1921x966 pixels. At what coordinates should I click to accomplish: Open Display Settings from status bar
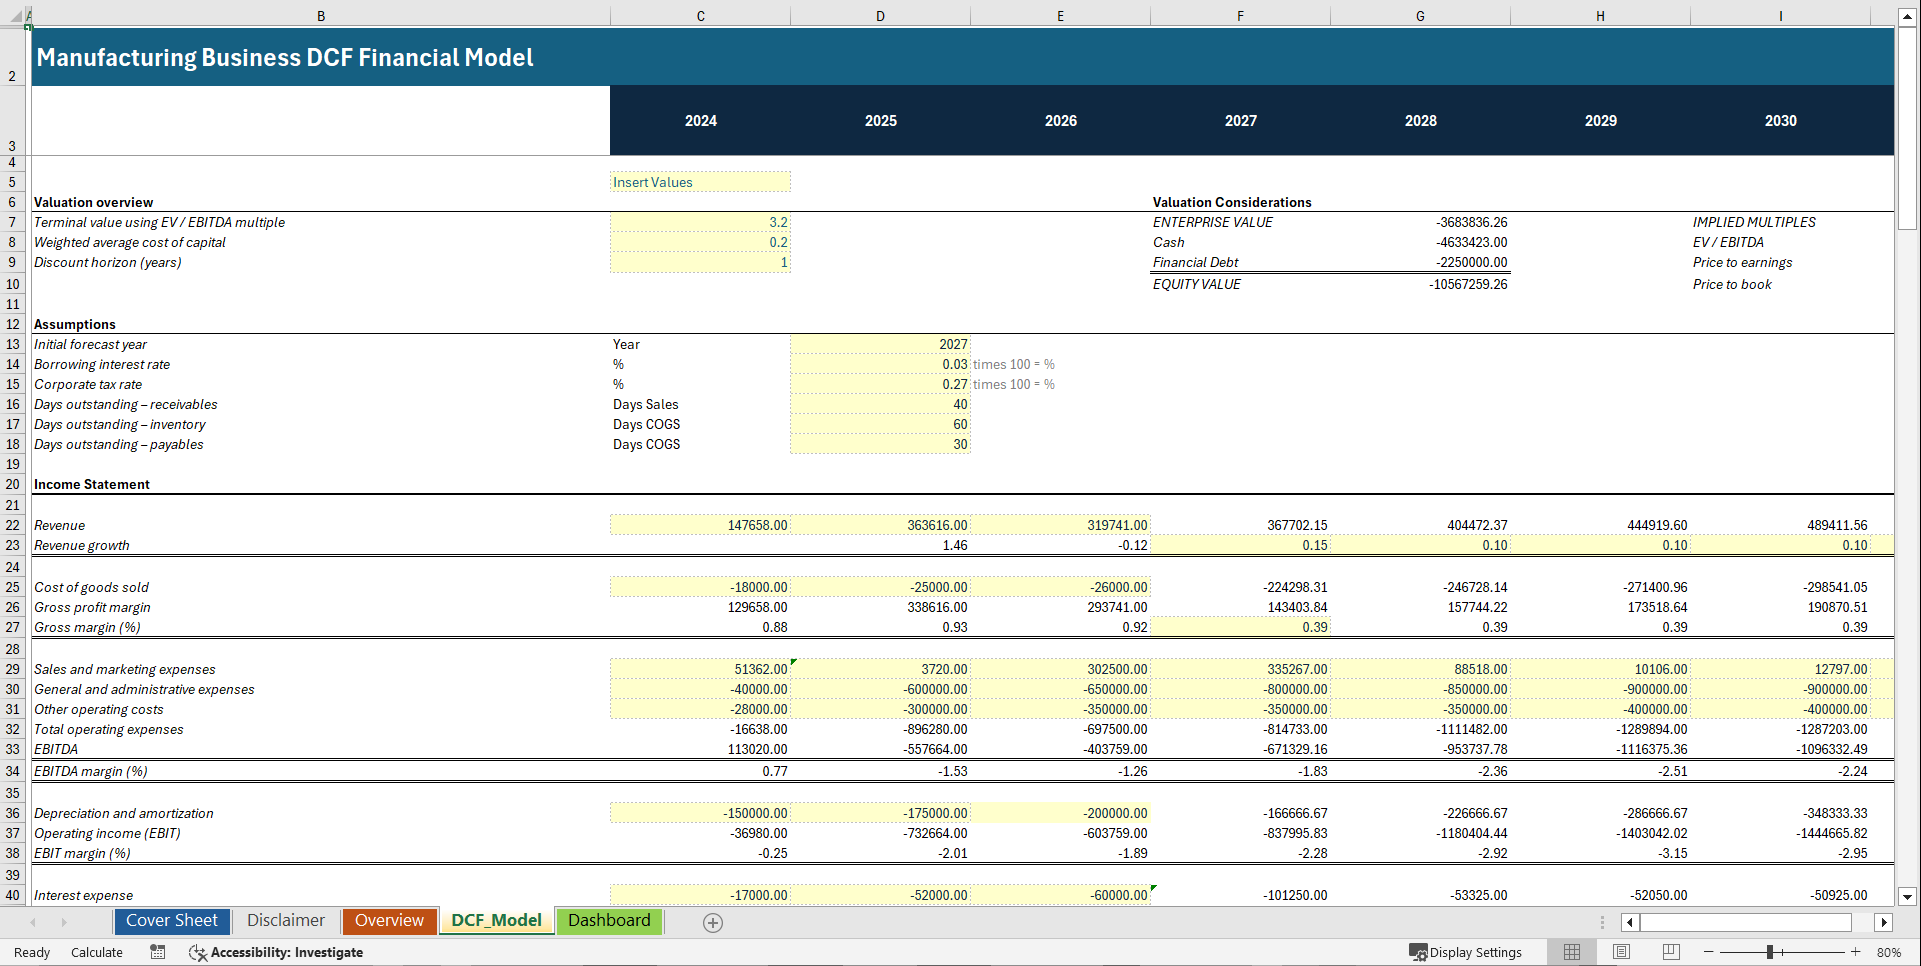point(1466,952)
